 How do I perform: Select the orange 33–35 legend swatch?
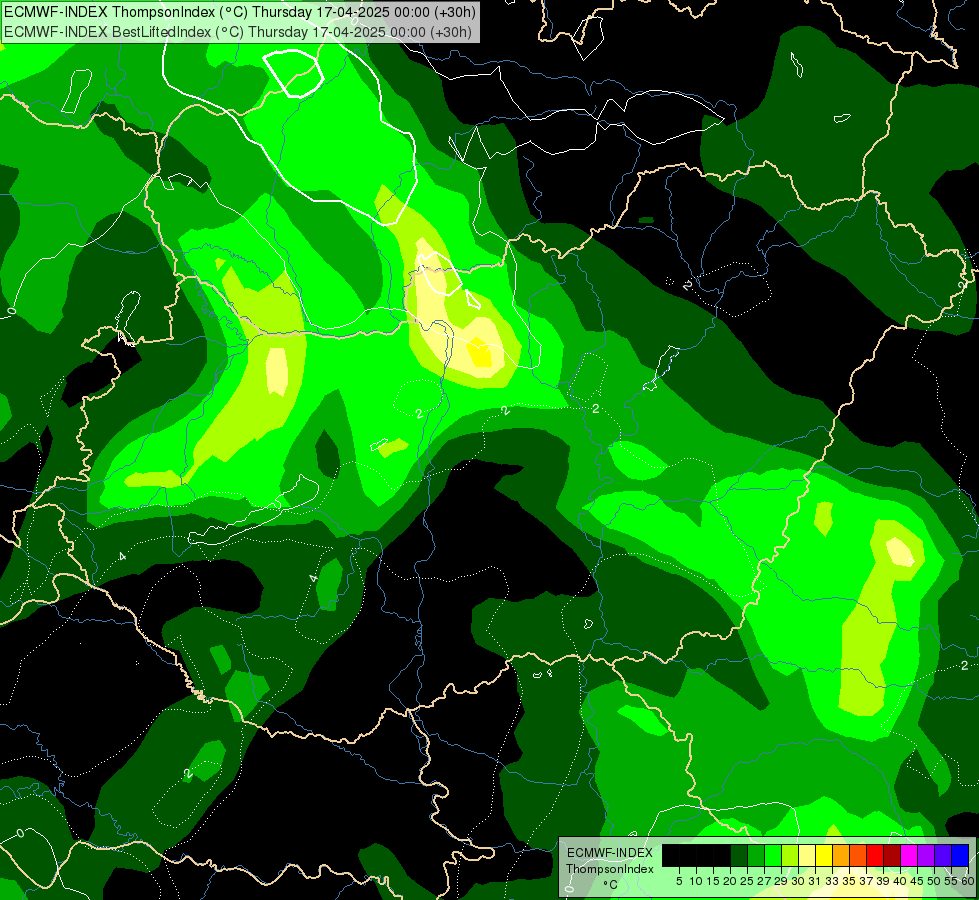tap(841, 855)
